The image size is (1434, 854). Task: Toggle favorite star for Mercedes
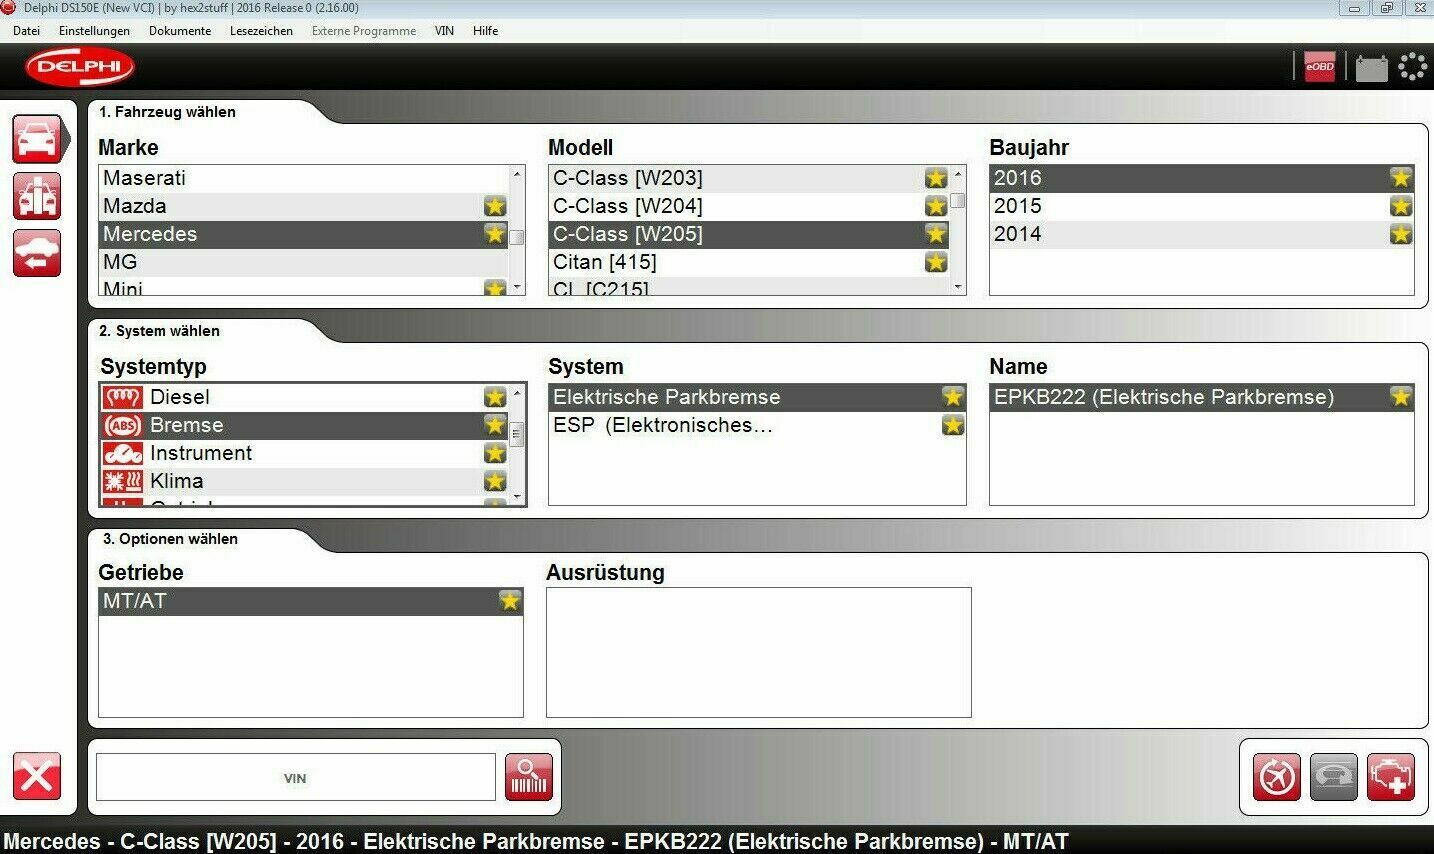pyautogui.click(x=495, y=234)
